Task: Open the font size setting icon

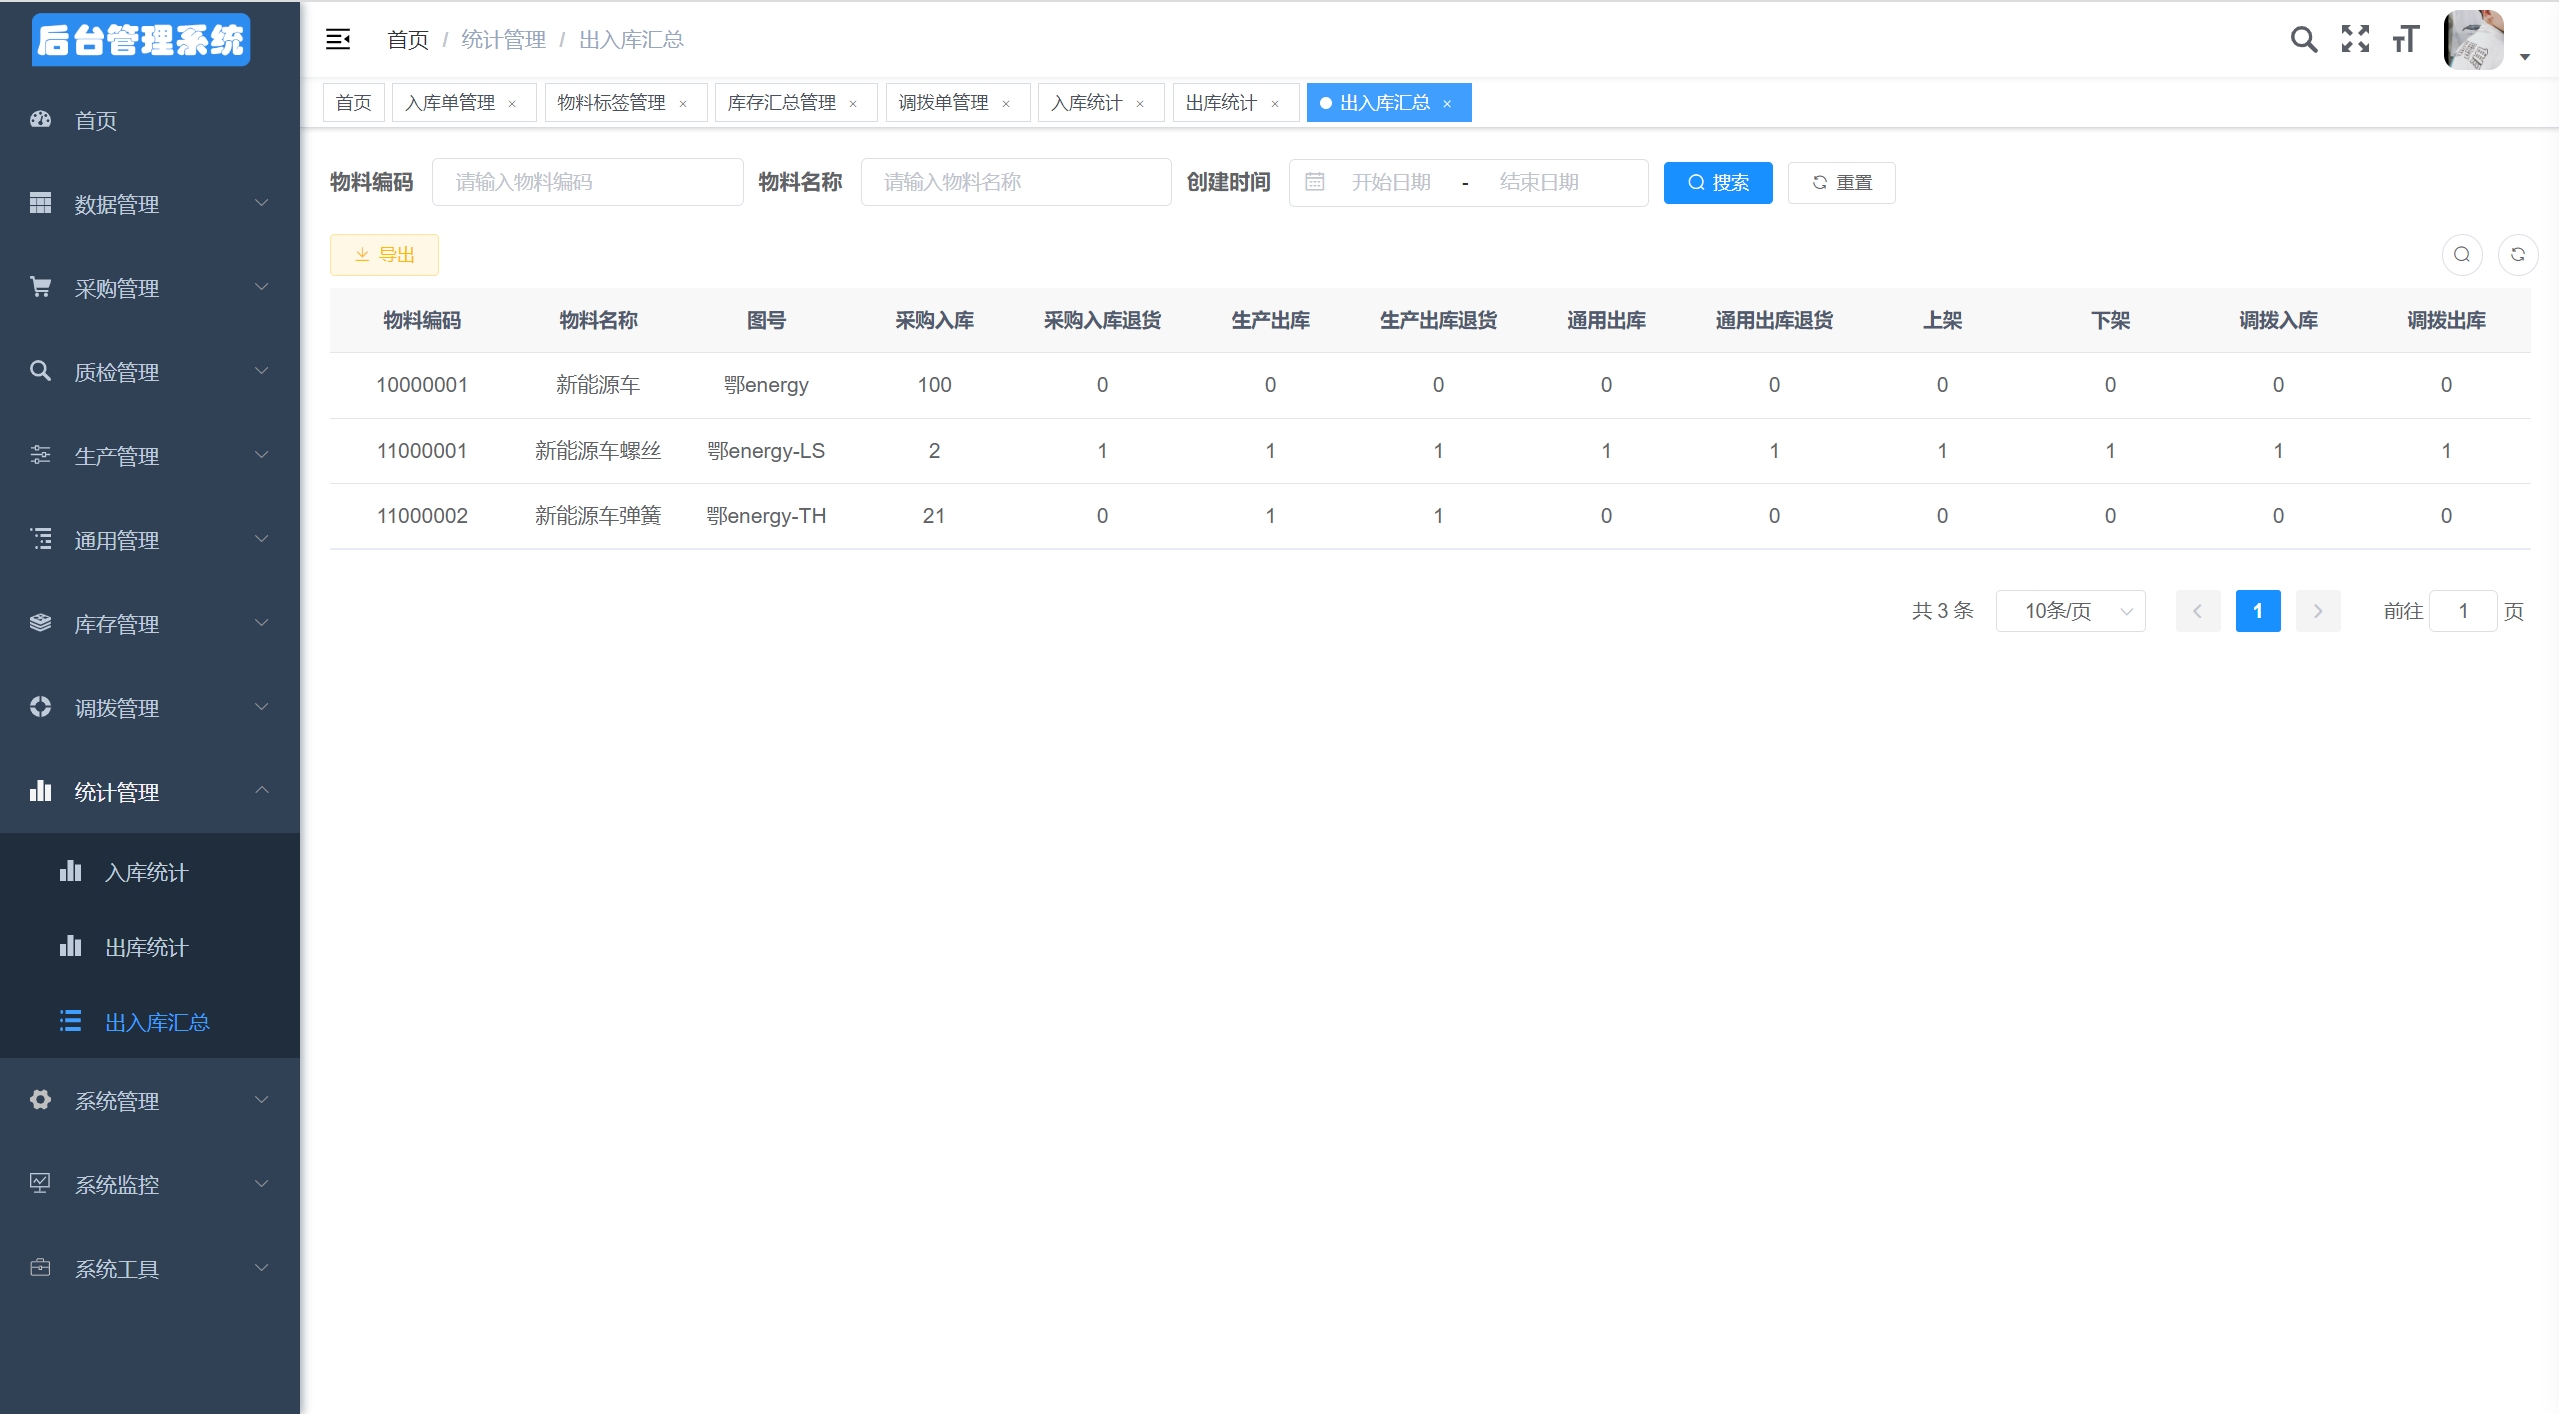Action: (x=2405, y=40)
